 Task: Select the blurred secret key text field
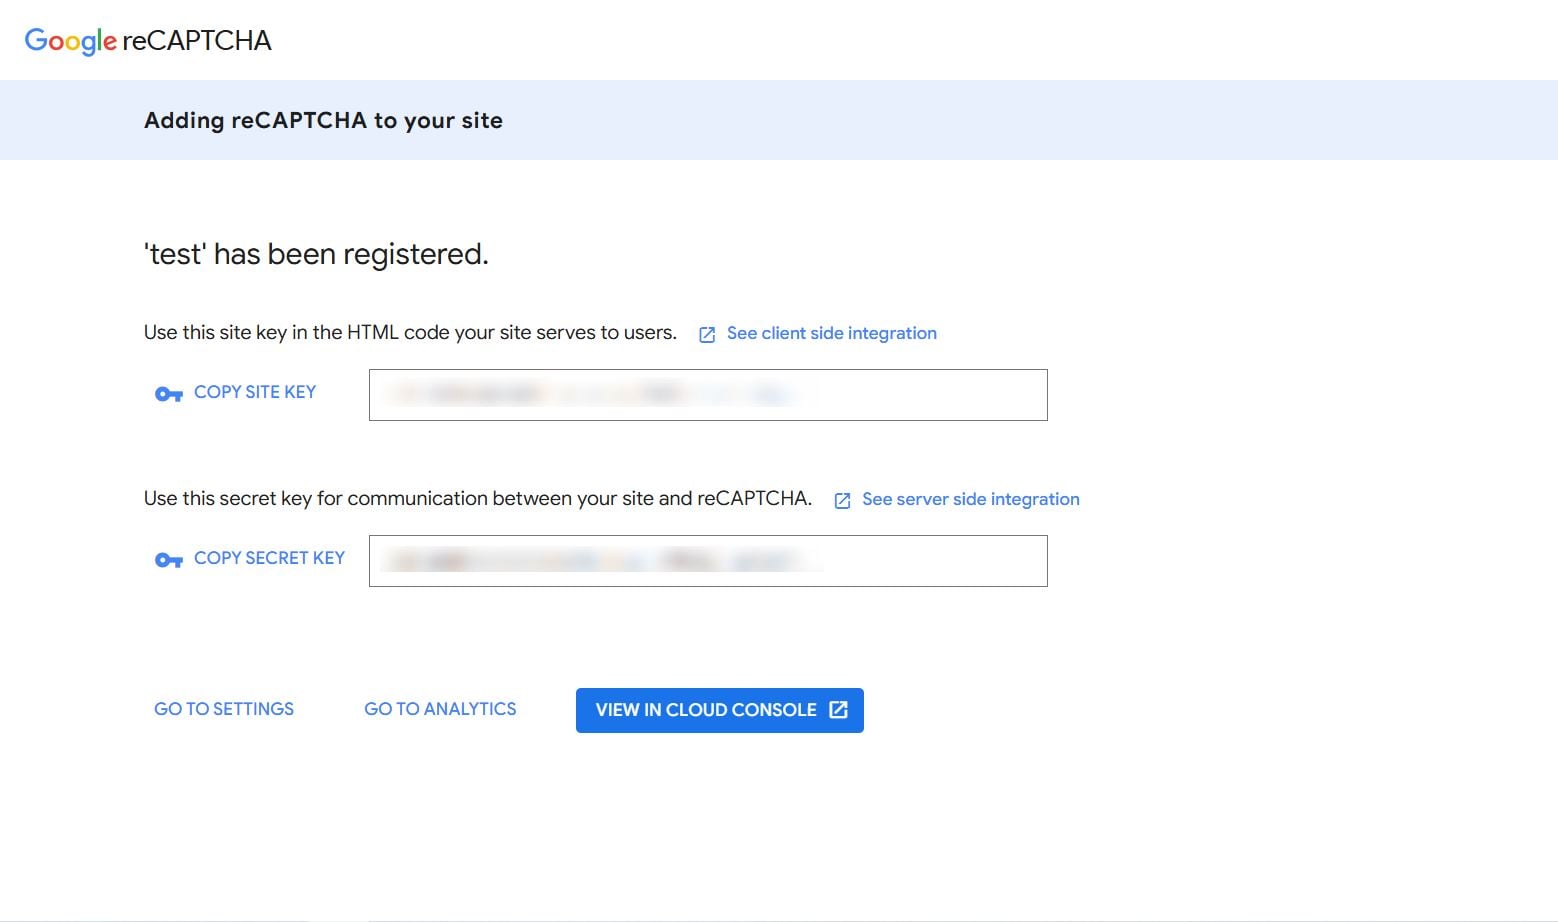click(x=708, y=561)
